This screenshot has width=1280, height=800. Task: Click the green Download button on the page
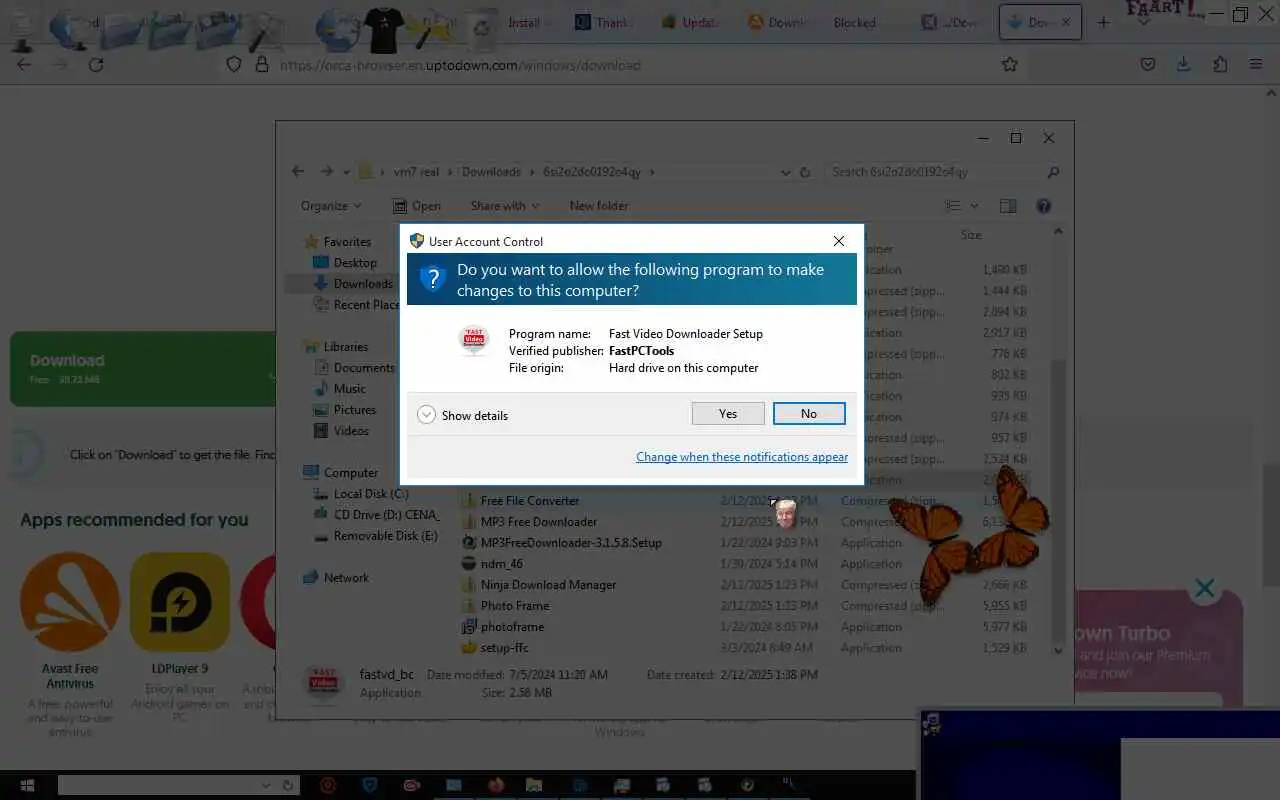pyautogui.click(x=143, y=369)
